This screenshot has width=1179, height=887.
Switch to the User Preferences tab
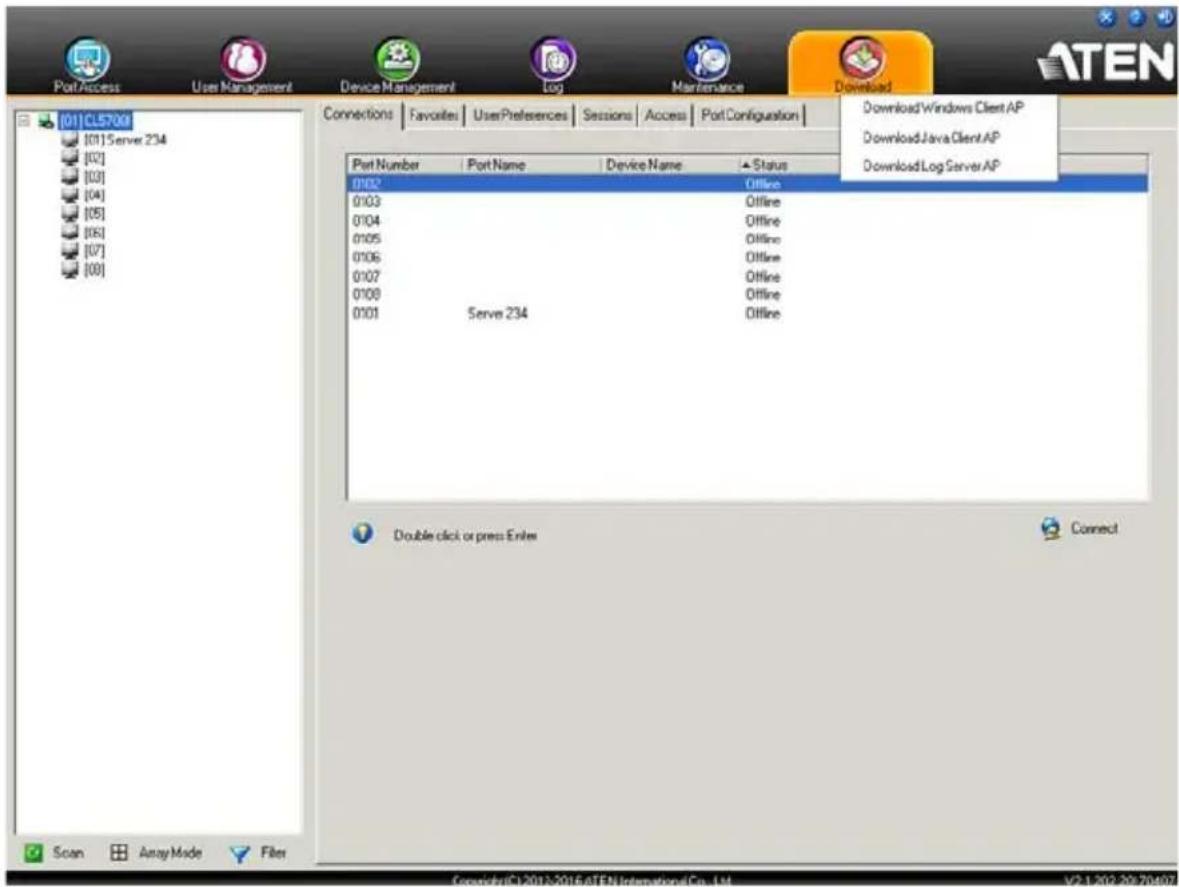point(520,115)
